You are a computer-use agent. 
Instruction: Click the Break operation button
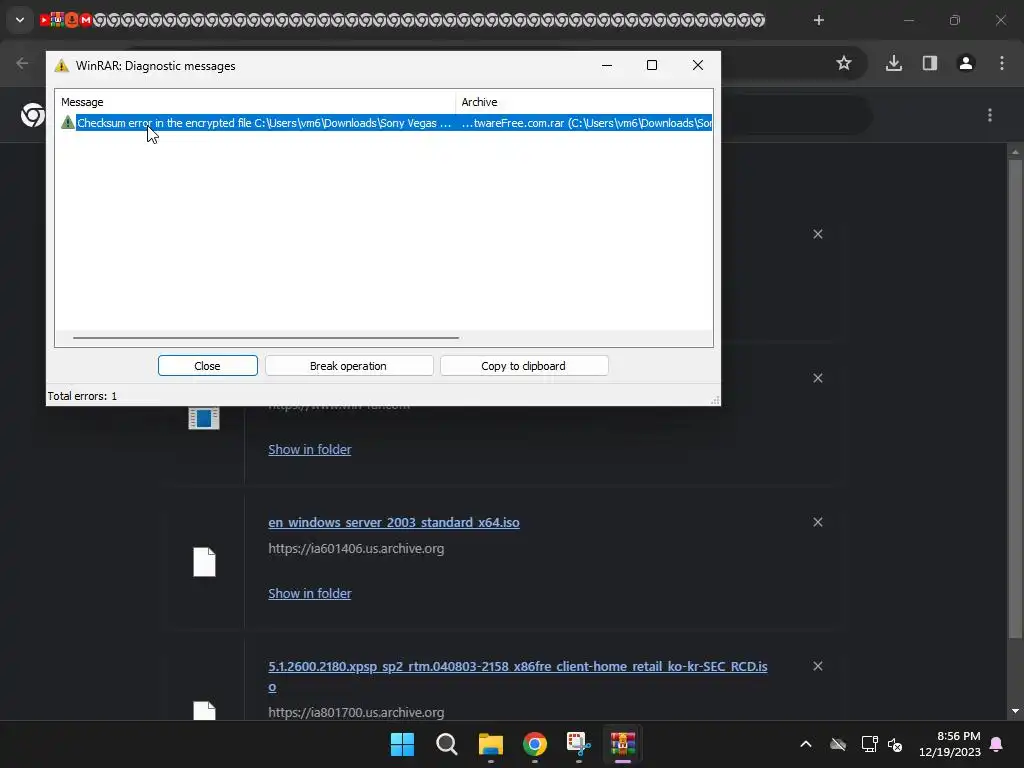[349, 366]
